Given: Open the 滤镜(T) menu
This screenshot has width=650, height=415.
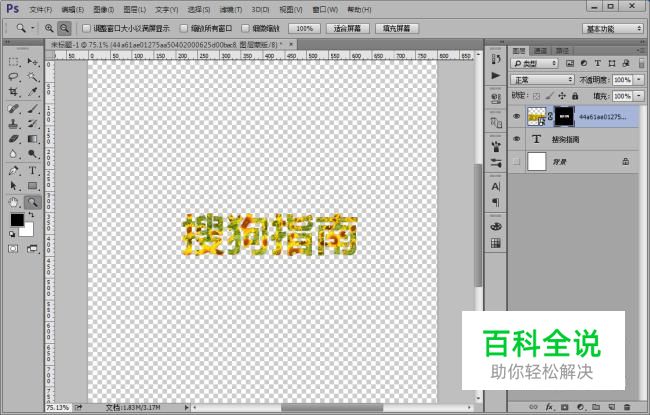Looking at the screenshot, I should [231, 9].
